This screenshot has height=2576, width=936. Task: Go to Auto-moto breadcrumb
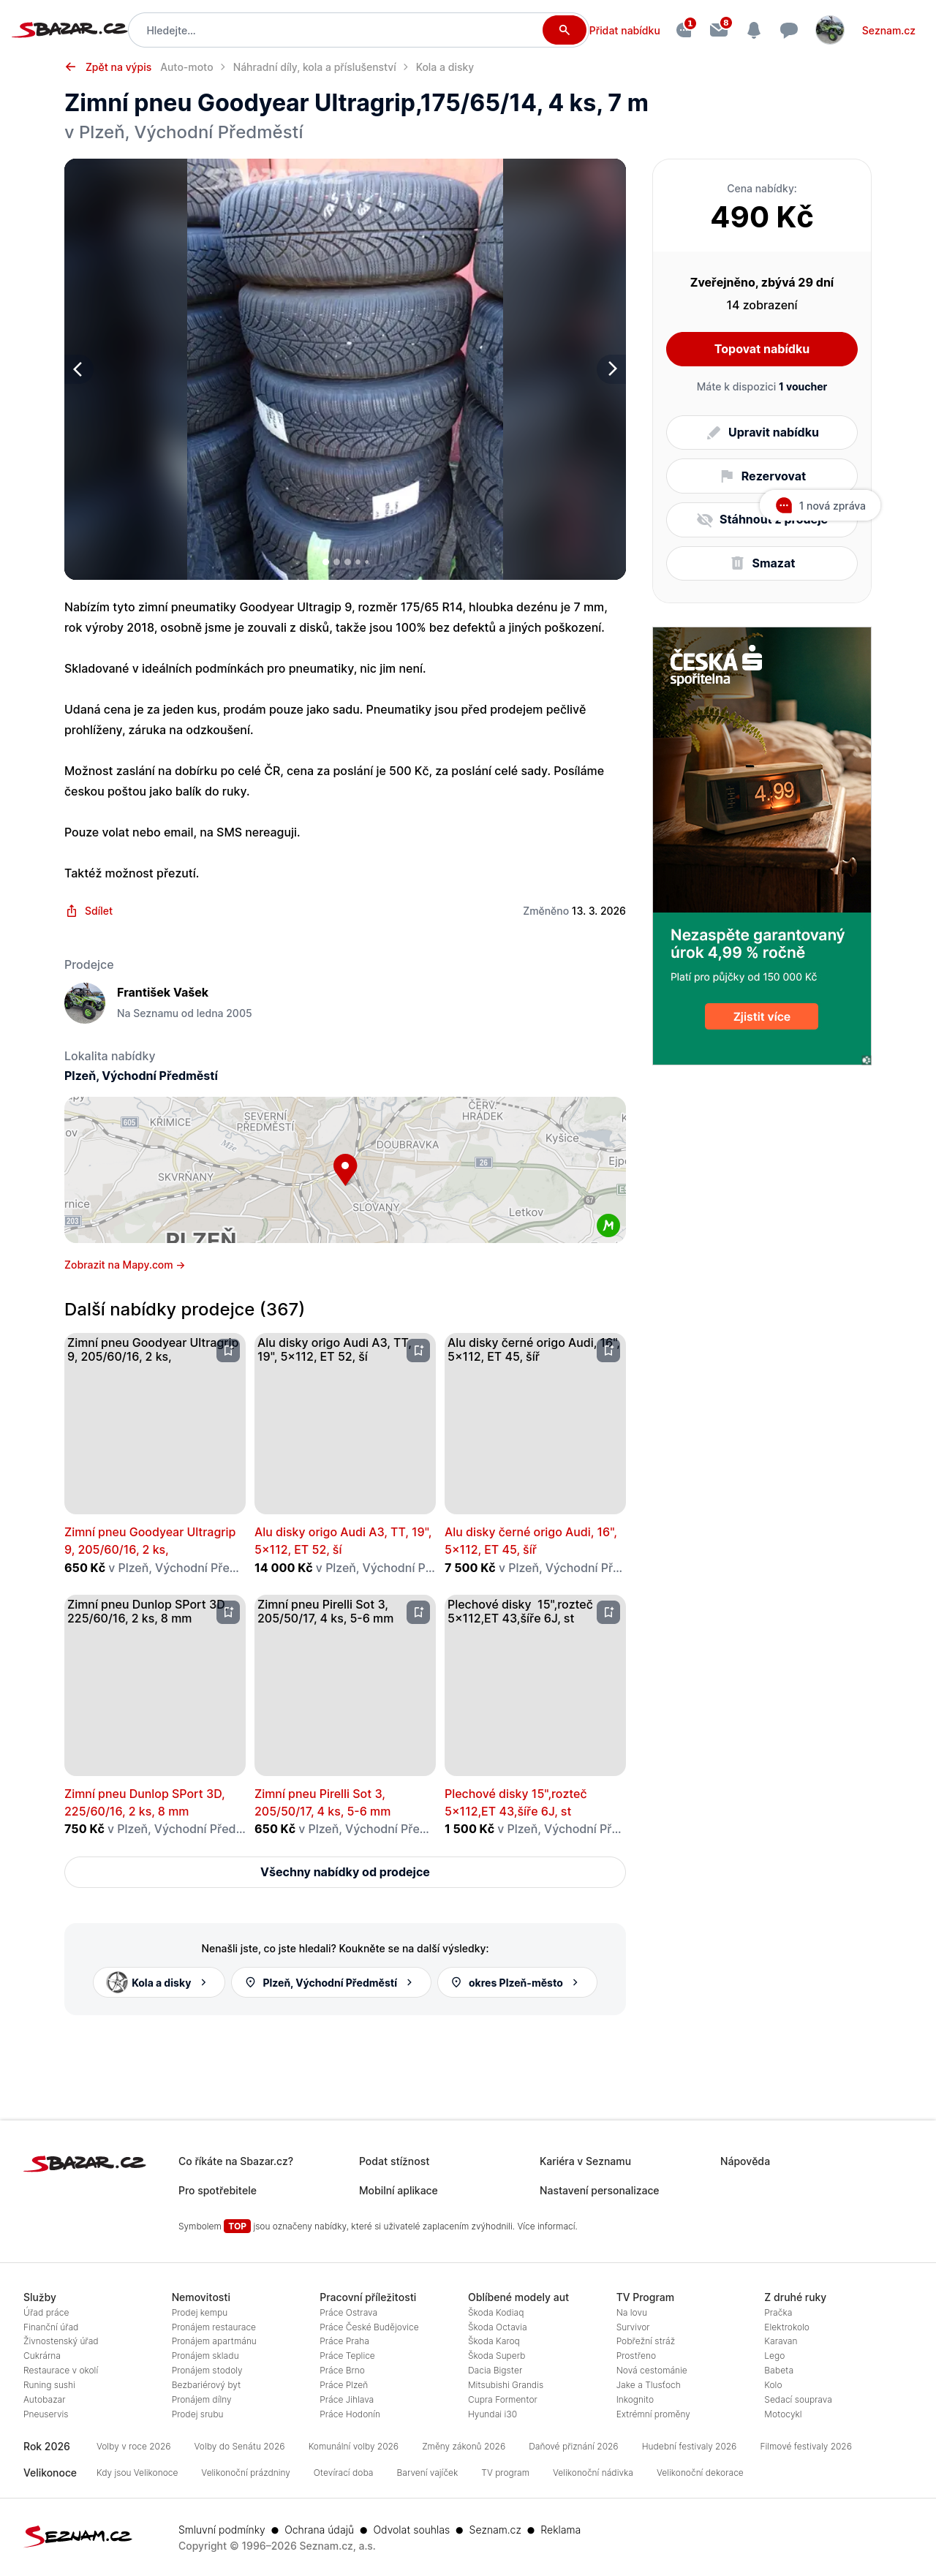pos(187,67)
